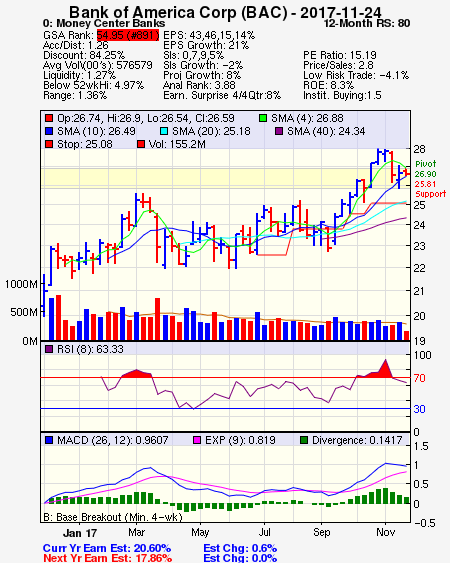Click the cyan SMA (20) legend square
The image size is (450, 563).
[164, 131]
